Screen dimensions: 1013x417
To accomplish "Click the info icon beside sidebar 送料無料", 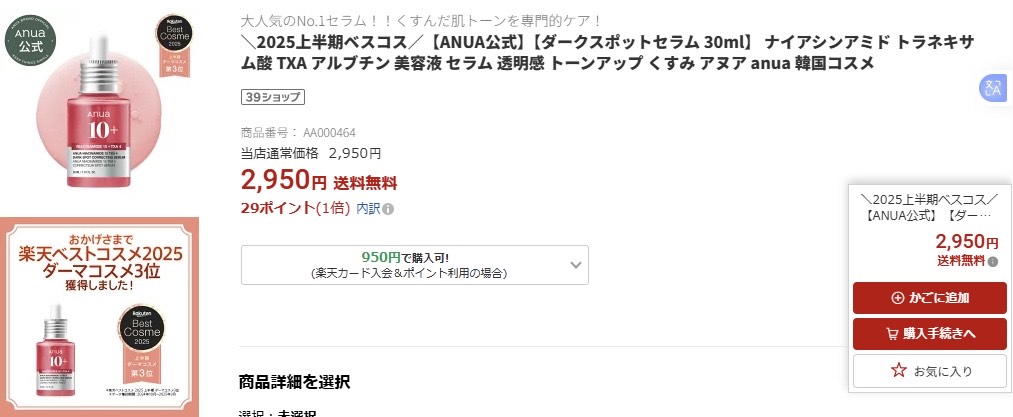I will (x=993, y=262).
